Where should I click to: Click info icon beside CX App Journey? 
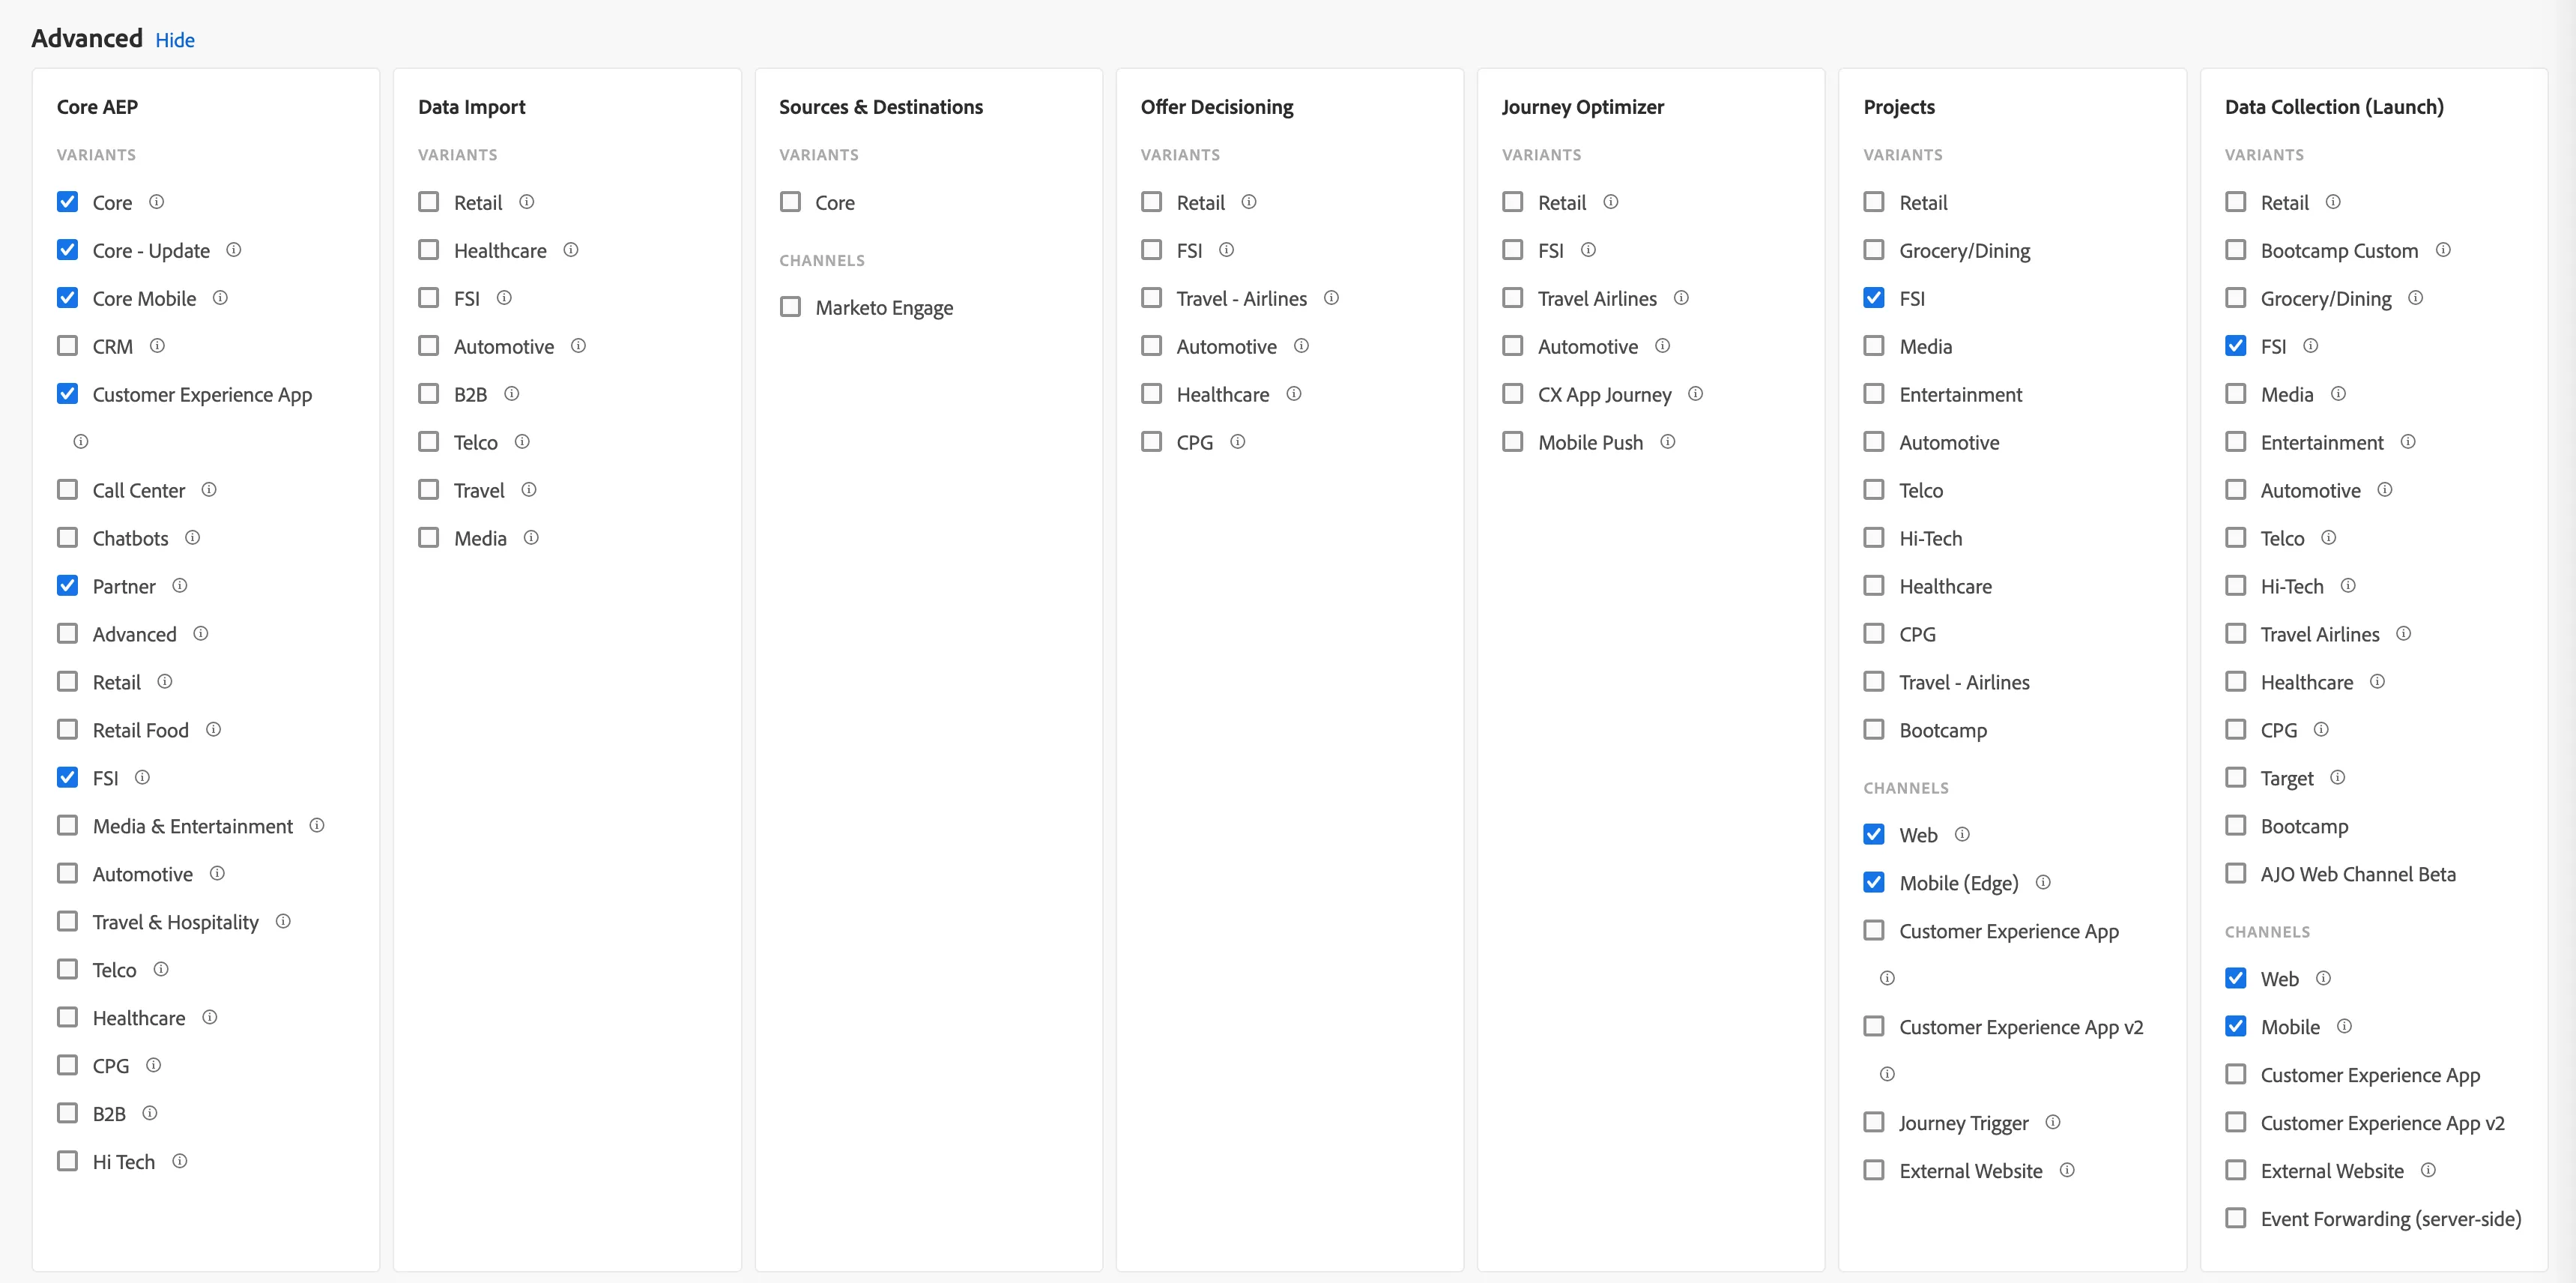point(1695,394)
